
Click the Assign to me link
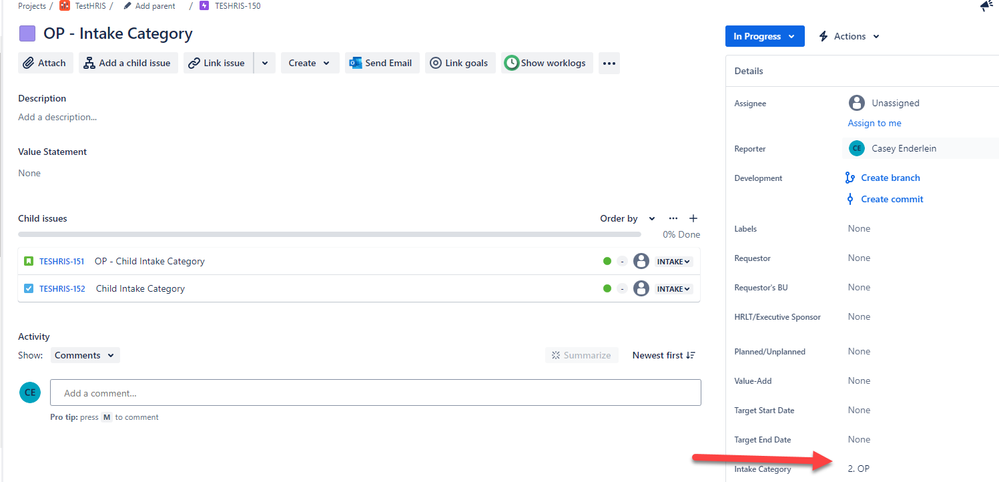874,123
